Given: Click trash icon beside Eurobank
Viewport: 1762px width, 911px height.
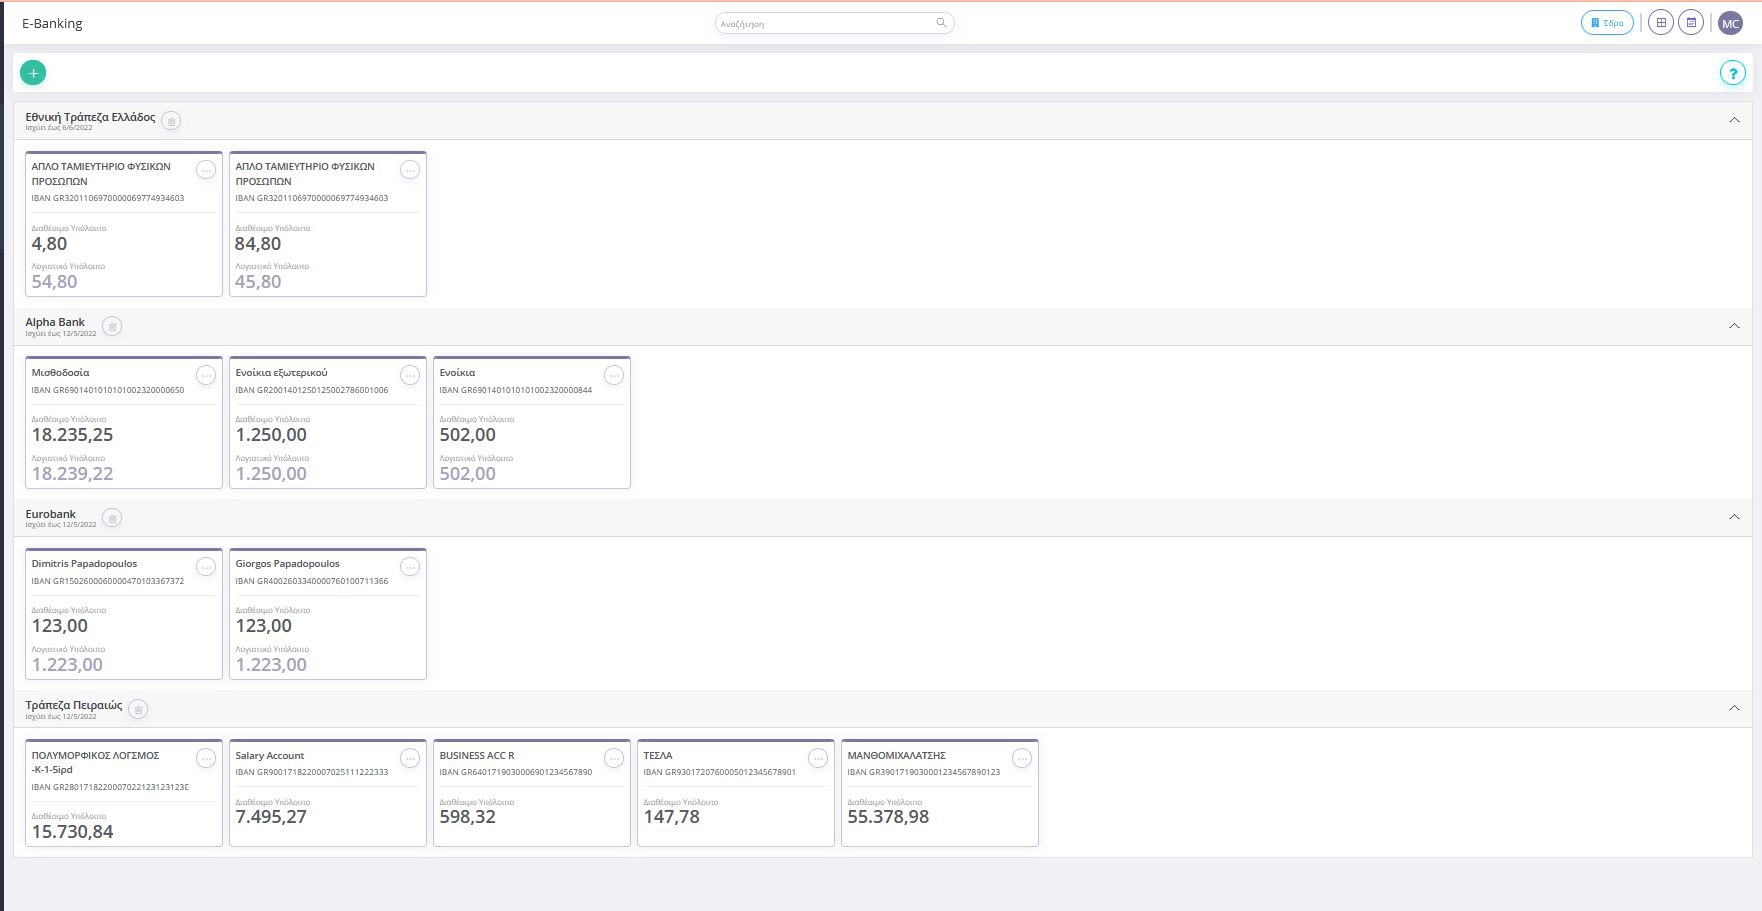Looking at the screenshot, I should pyautogui.click(x=112, y=518).
